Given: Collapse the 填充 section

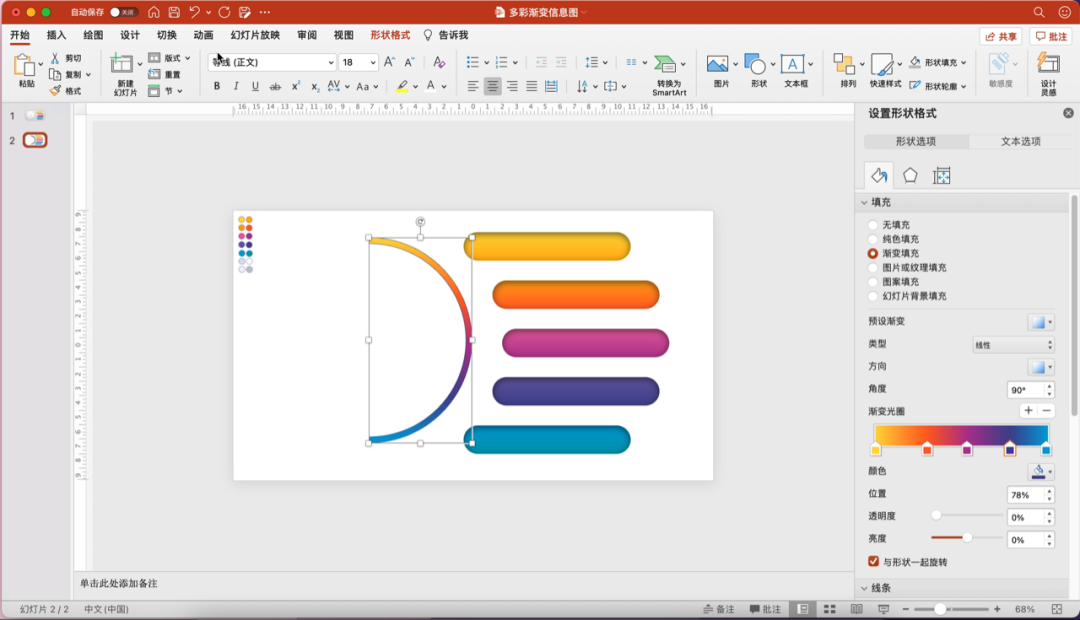Looking at the screenshot, I should 865,203.
